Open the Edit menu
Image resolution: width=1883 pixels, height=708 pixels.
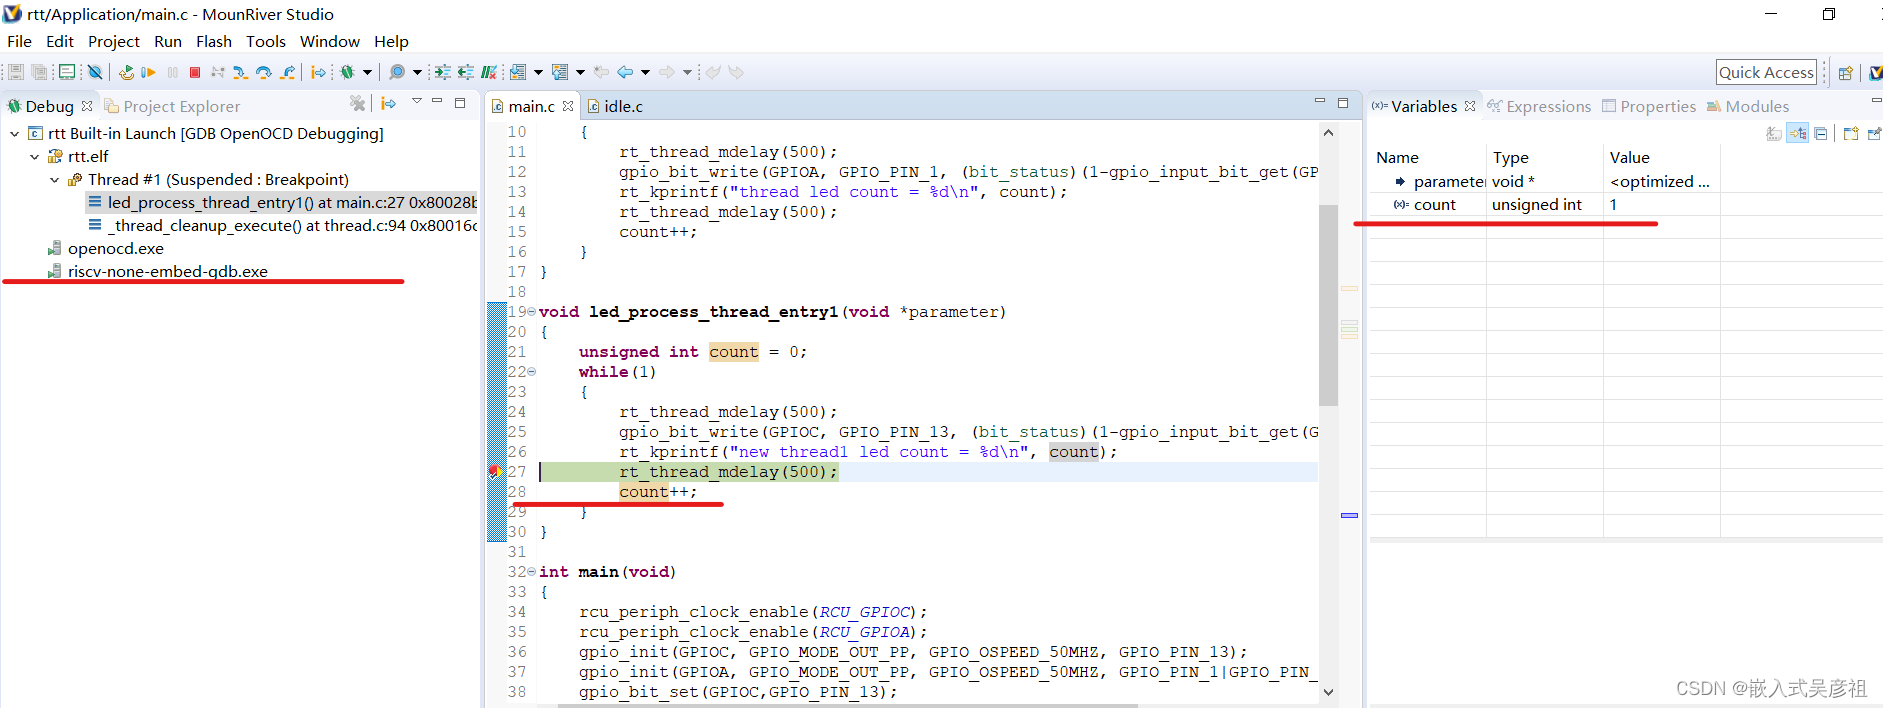point(60,41)
